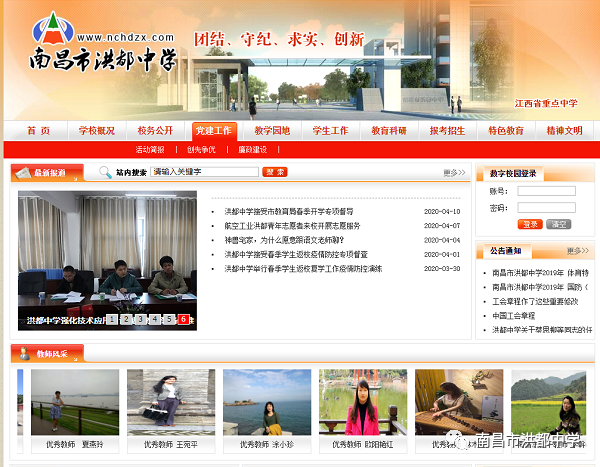Click the red 登录 button
Image resolution: width=600 pixels, height=467 pixels.
click(530, 224)
